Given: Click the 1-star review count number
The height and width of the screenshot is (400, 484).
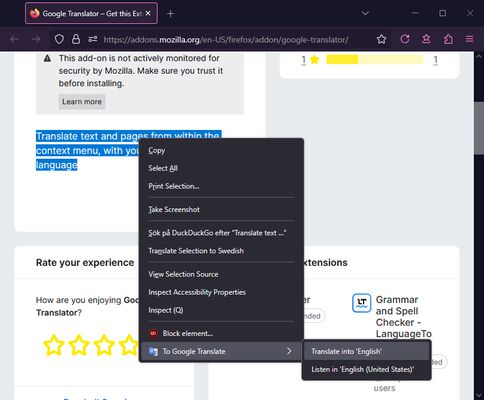Looking at the screenshot, I should pyautogui.click(x=435, y=60).
